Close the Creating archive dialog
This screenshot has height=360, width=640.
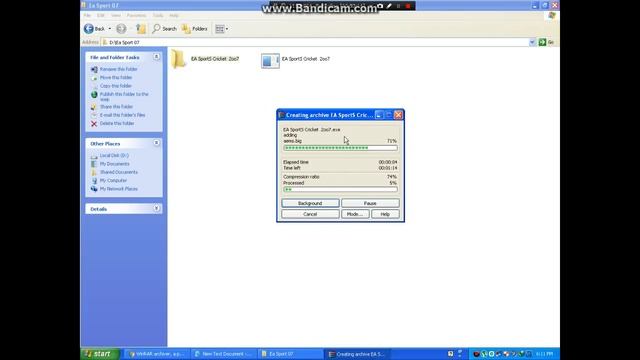pos(398,115)
